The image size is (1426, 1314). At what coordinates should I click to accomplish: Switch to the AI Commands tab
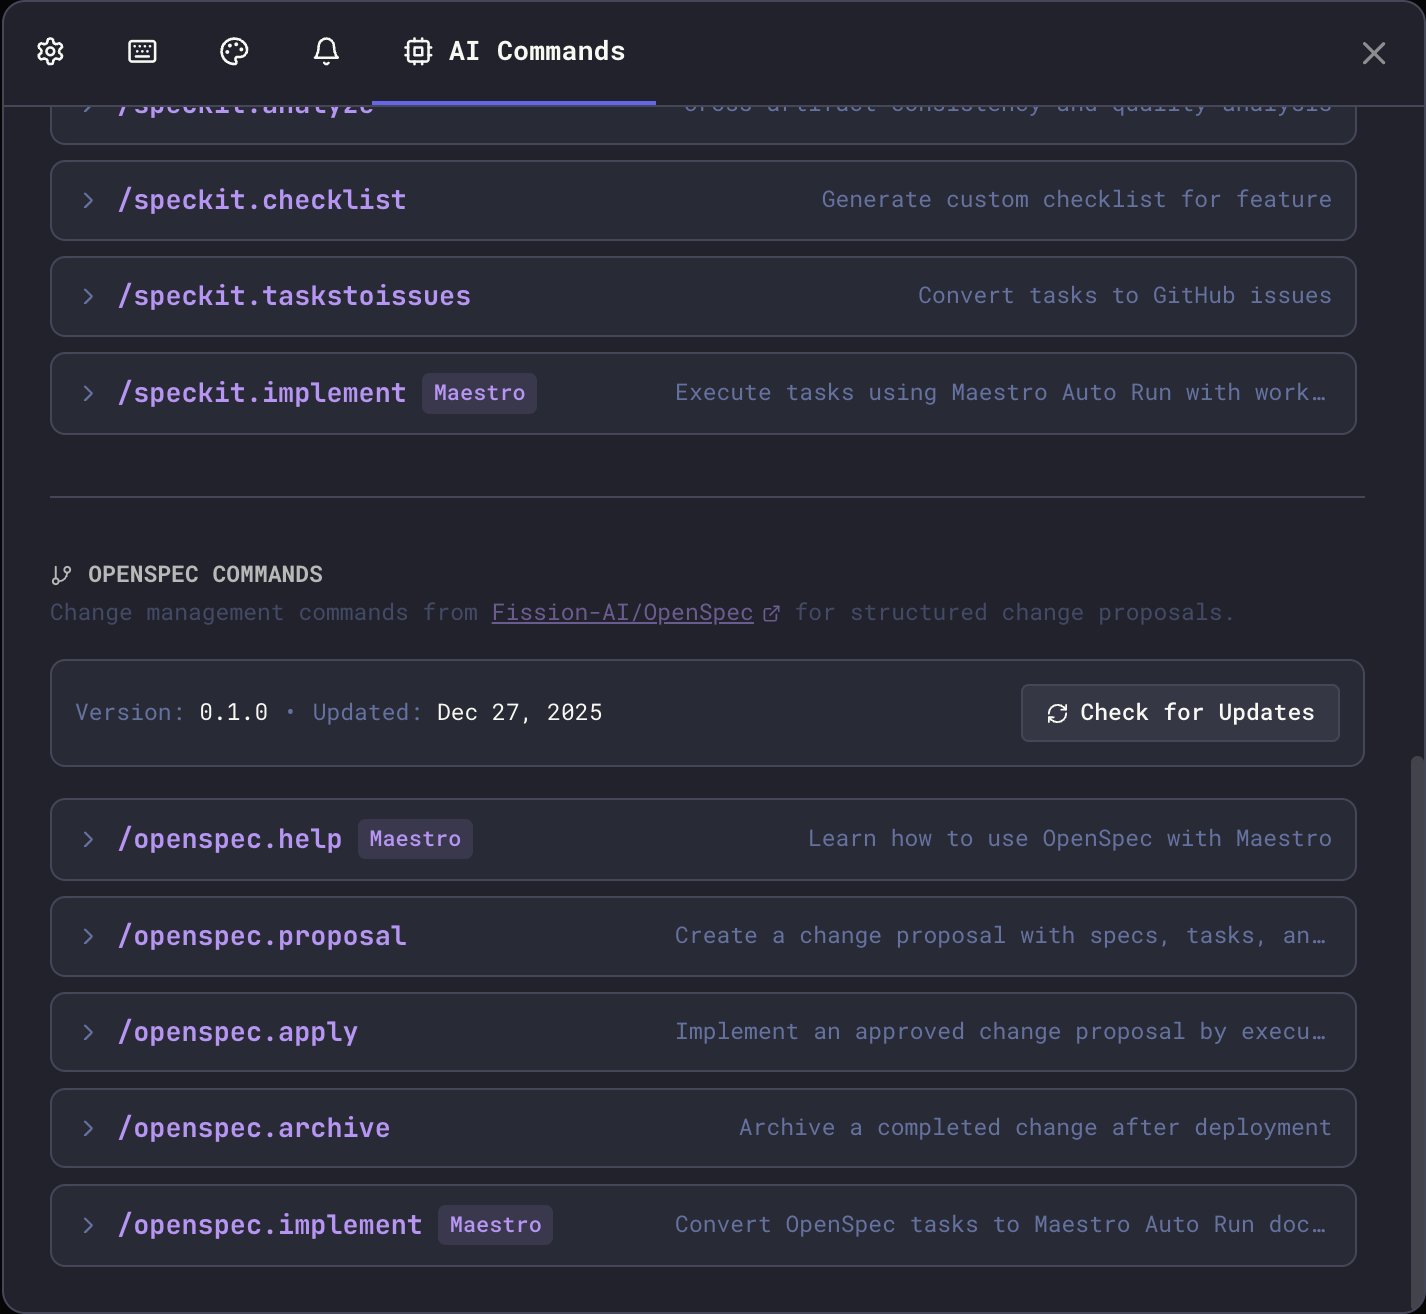coord(513,51)
